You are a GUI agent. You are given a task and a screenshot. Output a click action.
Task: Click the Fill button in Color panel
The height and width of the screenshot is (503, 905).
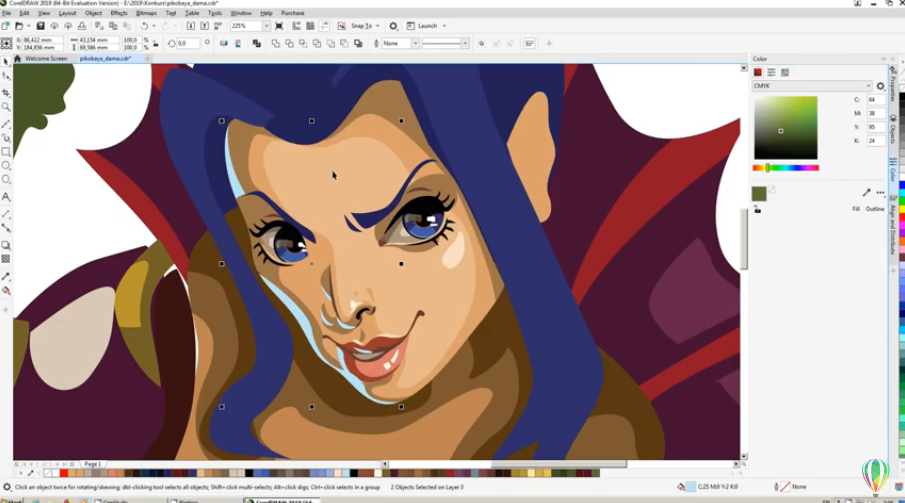tap(856, 209)
